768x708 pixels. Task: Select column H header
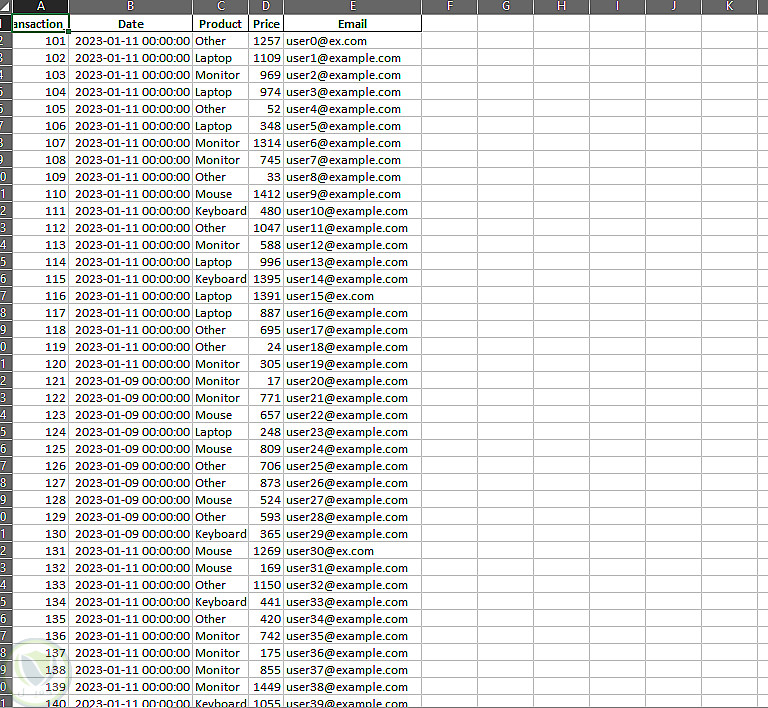point(561,6)
